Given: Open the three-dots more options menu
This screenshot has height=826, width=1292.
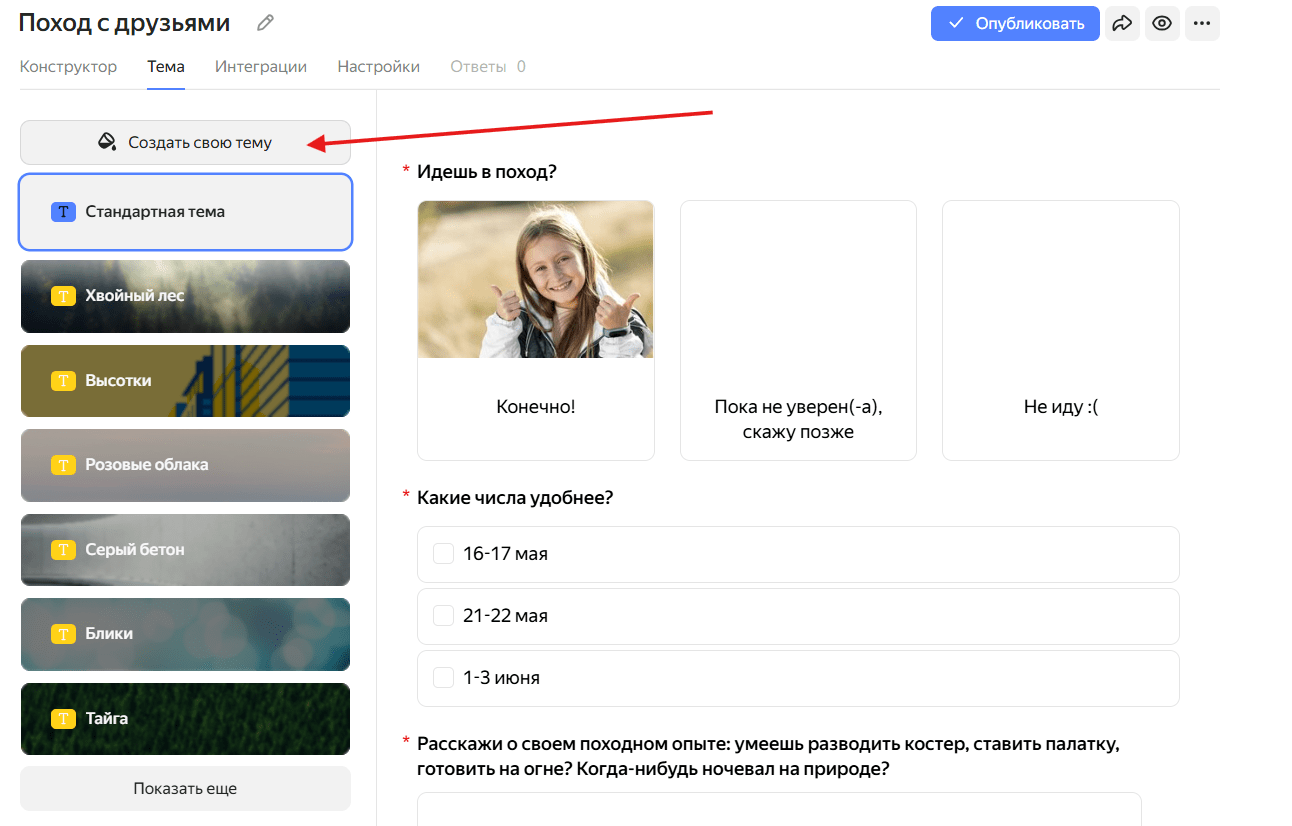Looking at the screenshot, I should (x=1202, y=23).
